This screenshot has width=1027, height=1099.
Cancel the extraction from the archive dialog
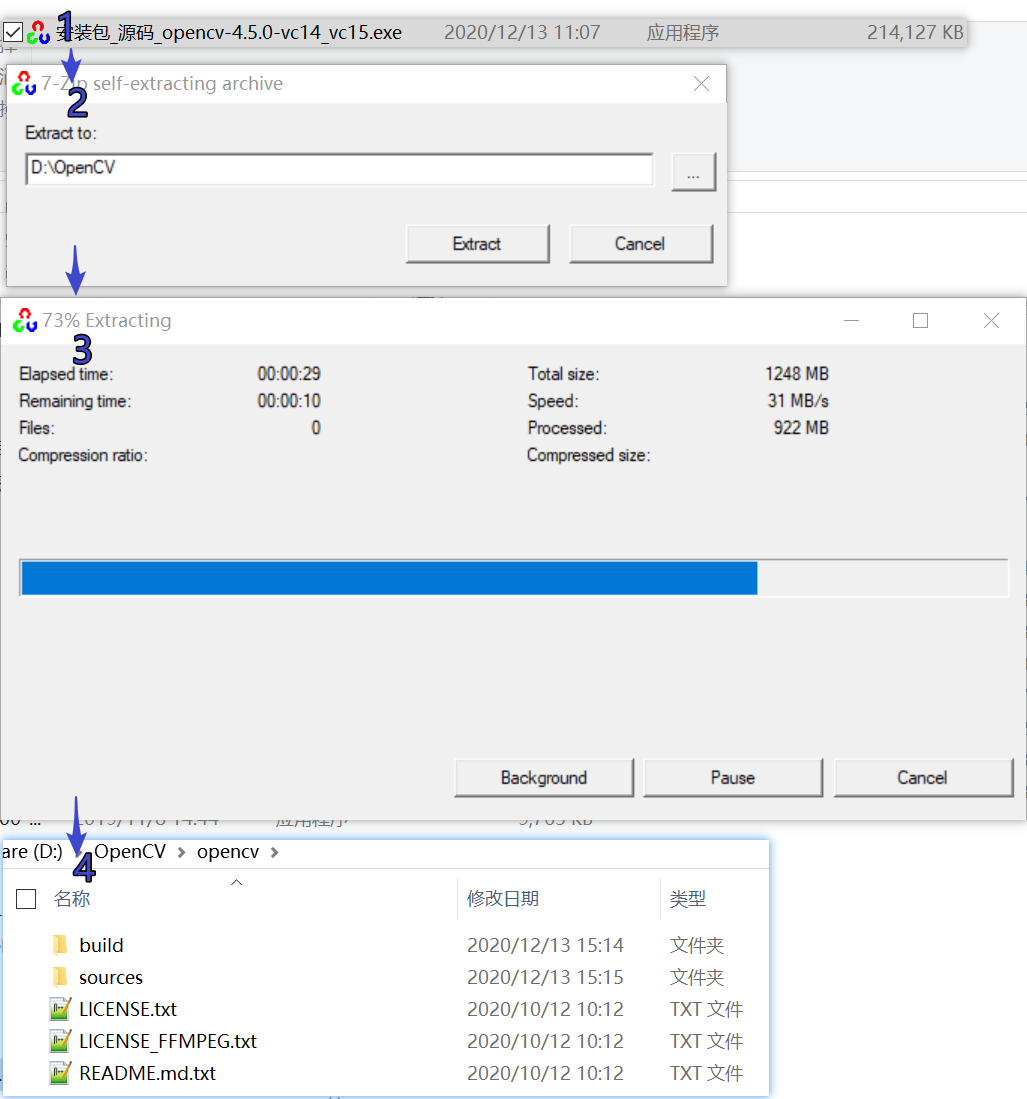click(x=641, y=243)
